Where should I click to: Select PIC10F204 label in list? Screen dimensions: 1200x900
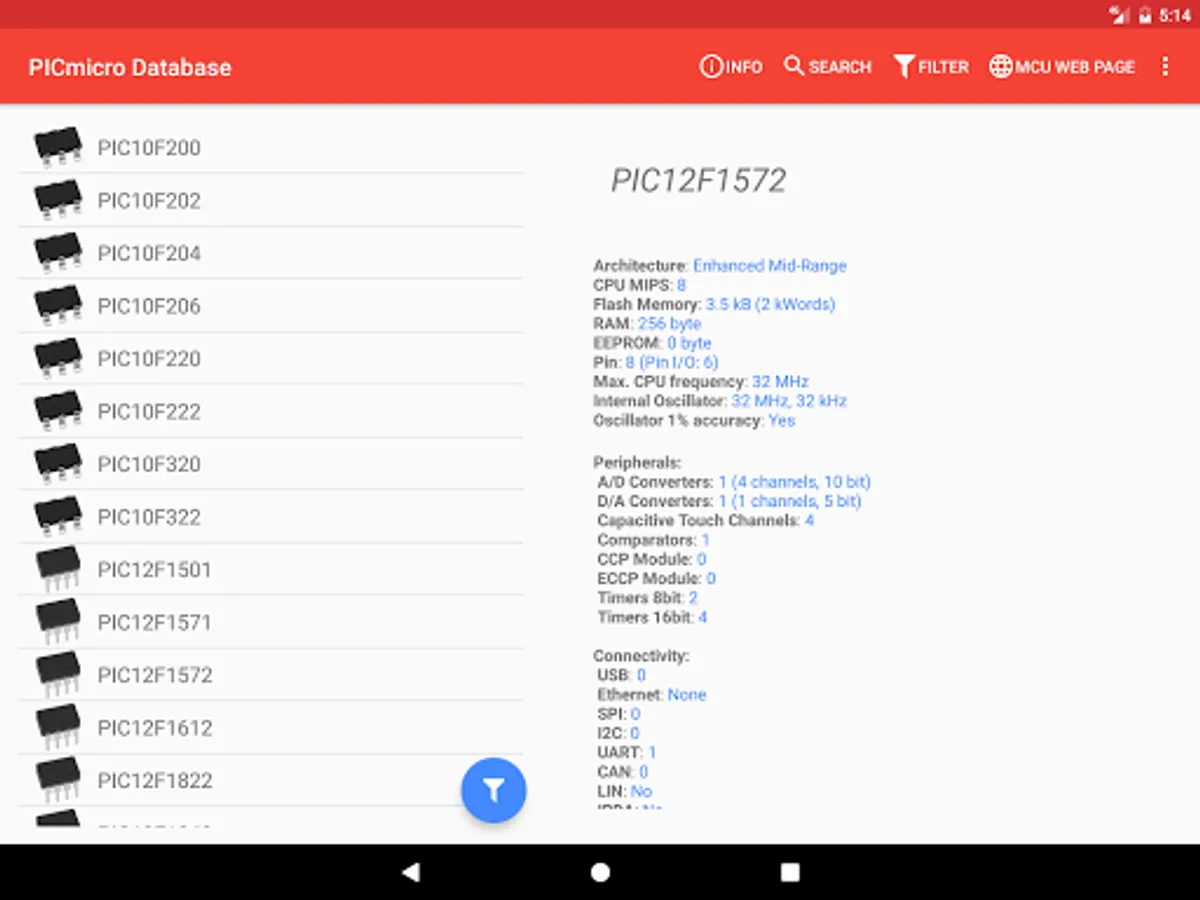coord(149,254)
